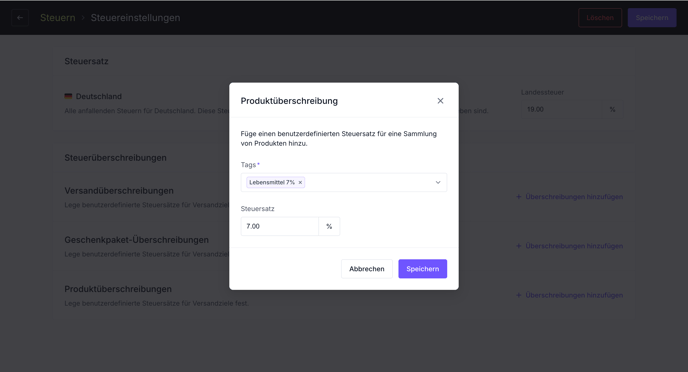Screen dimensions: 688x372
Task: Add override for Geschenkpaket-Überschreibungen
Action: [x=570, y=246]
